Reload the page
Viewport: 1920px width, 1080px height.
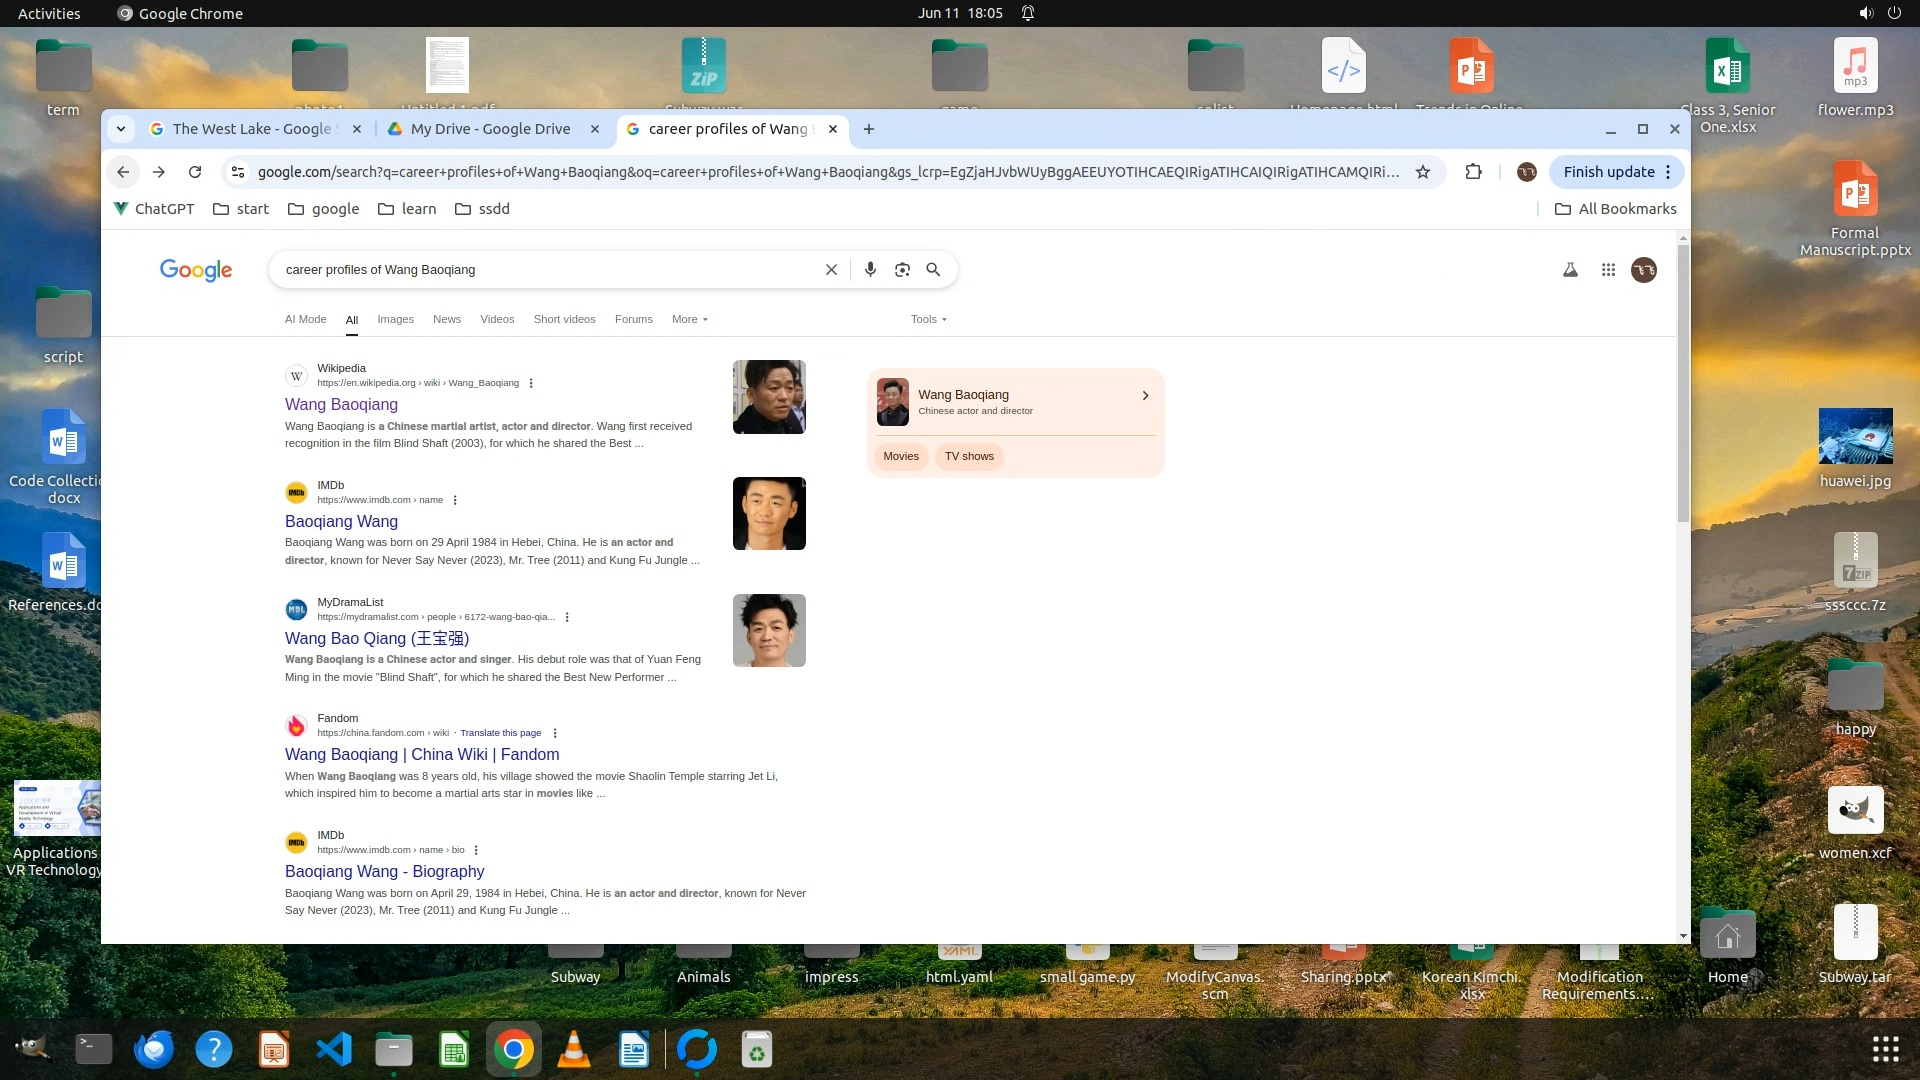point(195,172)
